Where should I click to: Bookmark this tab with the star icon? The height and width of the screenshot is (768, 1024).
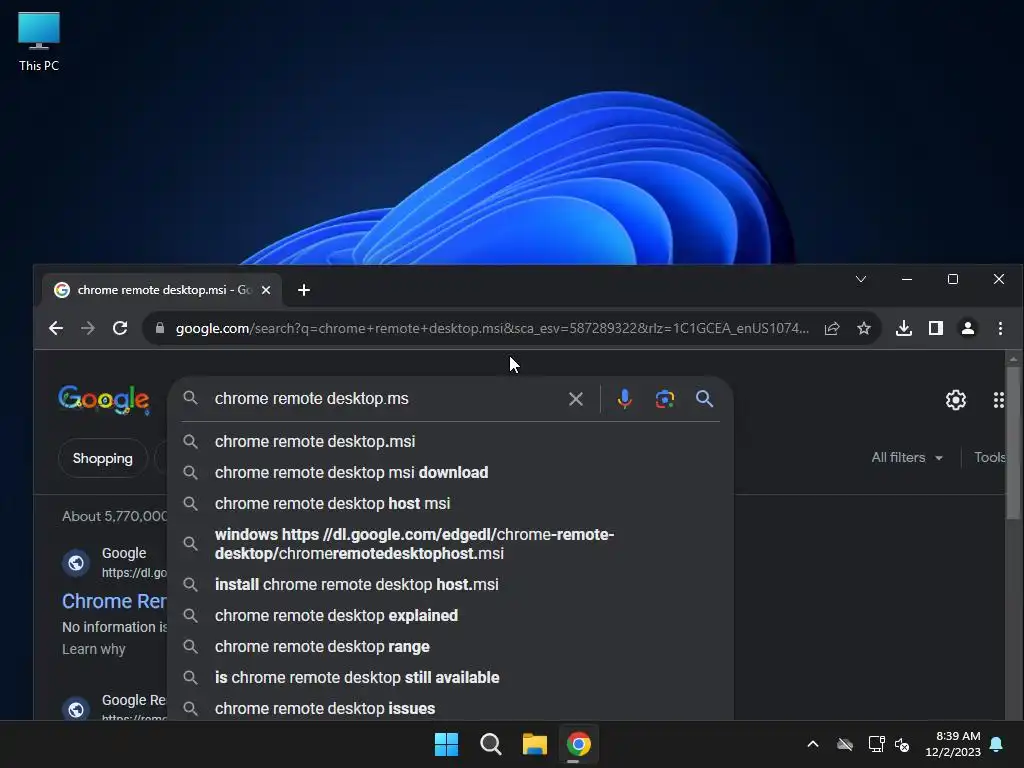863,328
